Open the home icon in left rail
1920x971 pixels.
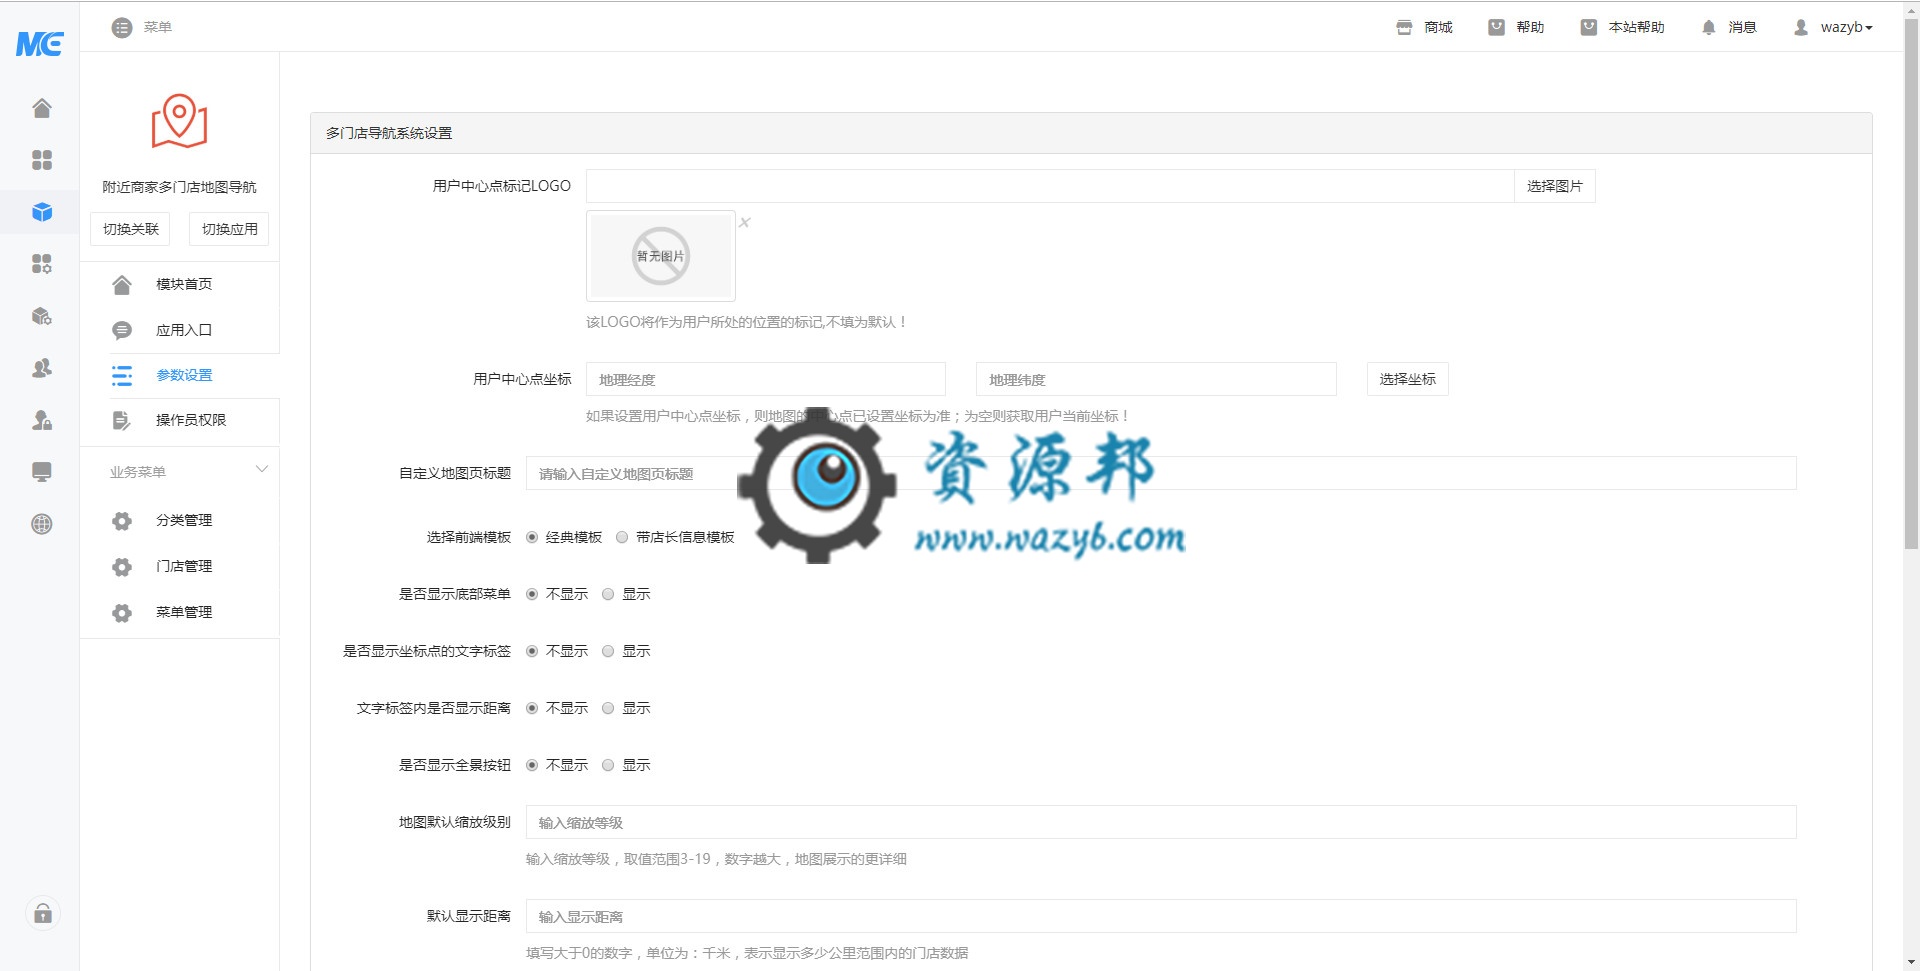click(x=41, y=108)
